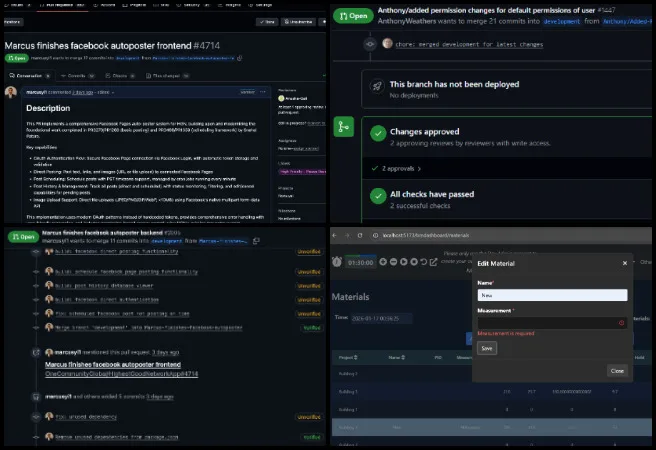Open 'build: post history database viewer' commit link
656x450 pixels.
(104, 286)
